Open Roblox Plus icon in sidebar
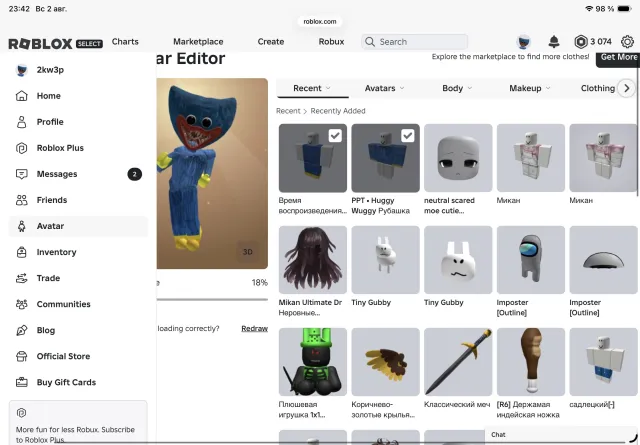The image size is (640, 445). [x=22, y=148]
